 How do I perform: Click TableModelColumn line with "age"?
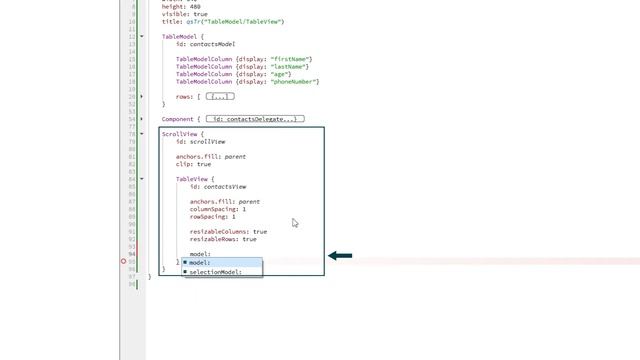tap(233, 74)
